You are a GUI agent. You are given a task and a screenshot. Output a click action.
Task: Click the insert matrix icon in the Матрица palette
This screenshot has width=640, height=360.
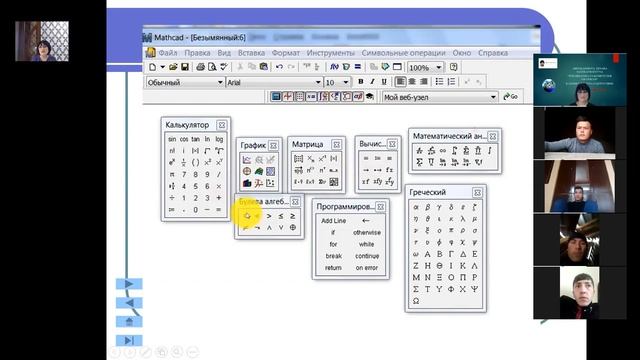pyautogui.click(x=298, y=158)
